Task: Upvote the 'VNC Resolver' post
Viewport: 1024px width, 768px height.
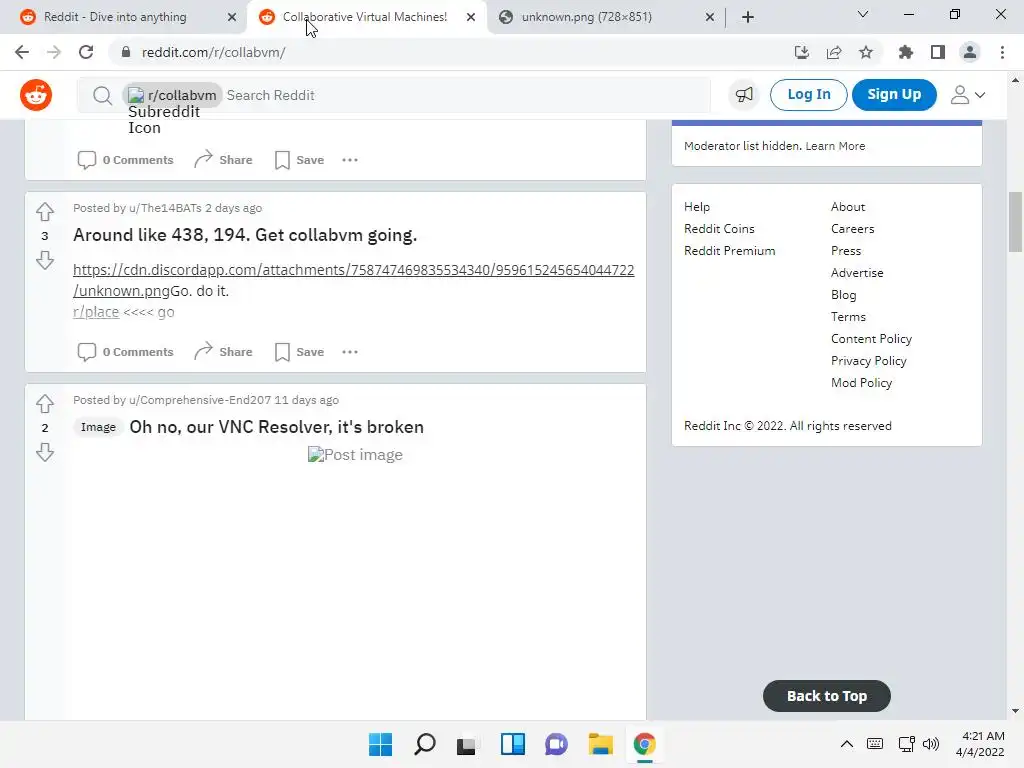Action: pos(44,403)
